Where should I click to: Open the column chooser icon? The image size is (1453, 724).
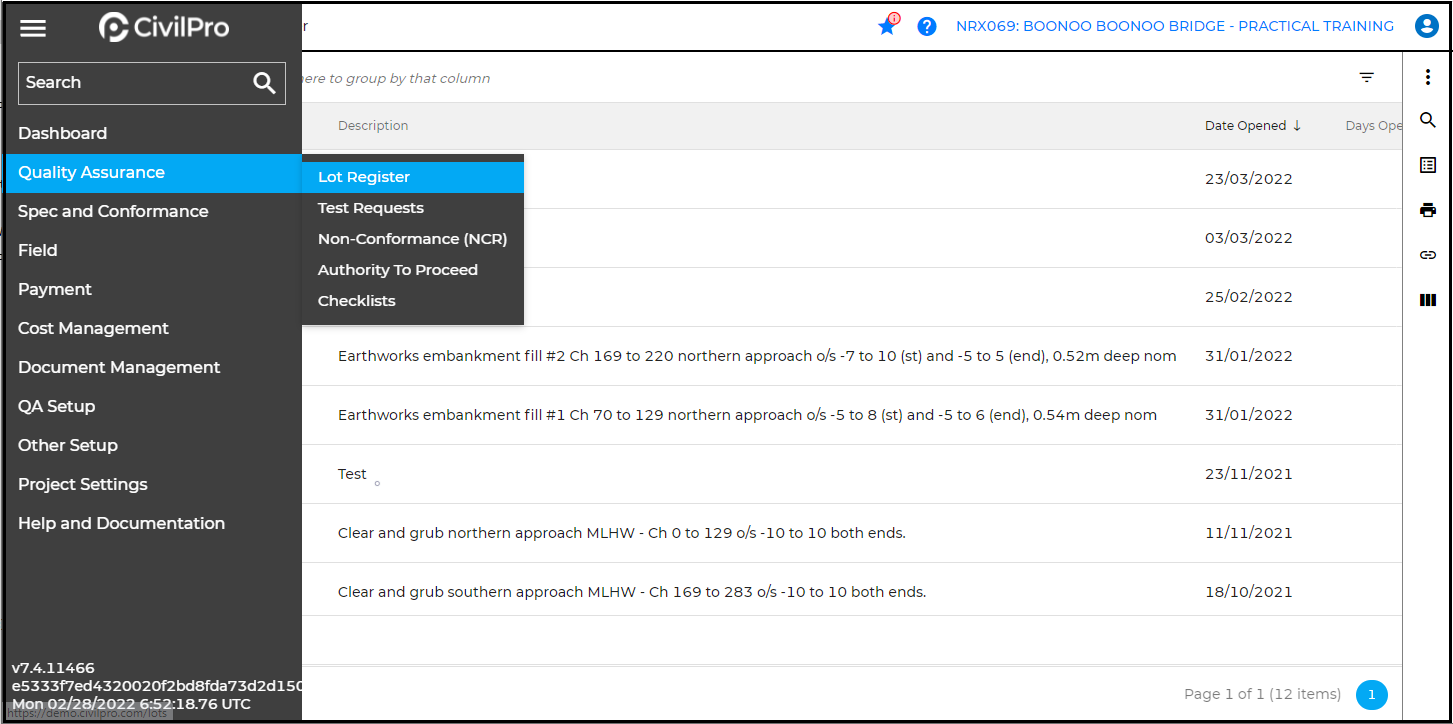[x=1428, y=300]
